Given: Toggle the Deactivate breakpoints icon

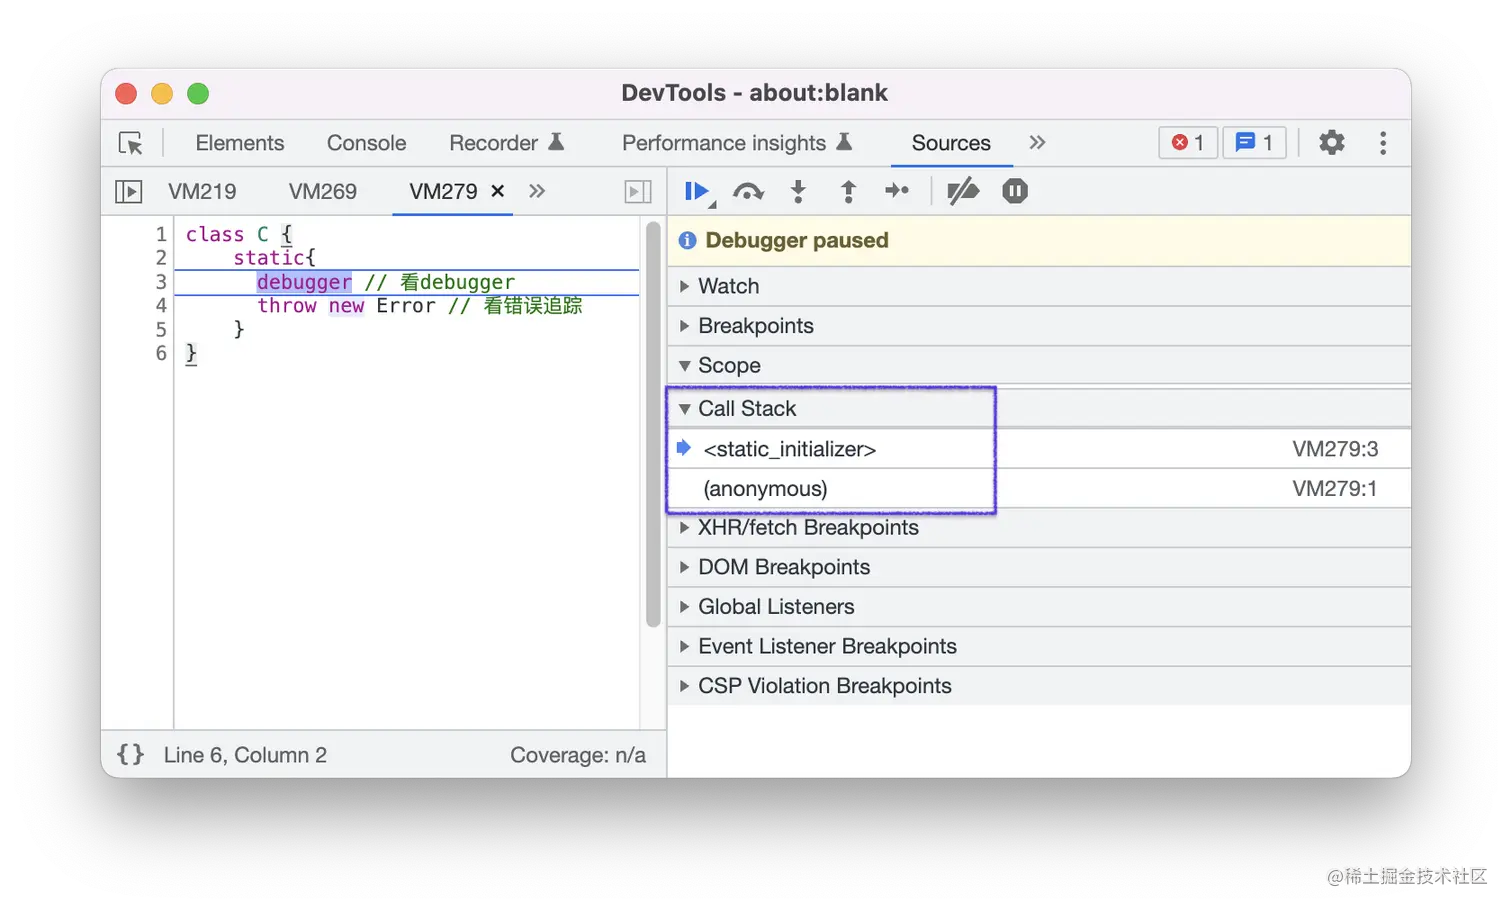Looking at the screenshot, I should (x=962, y=191).
